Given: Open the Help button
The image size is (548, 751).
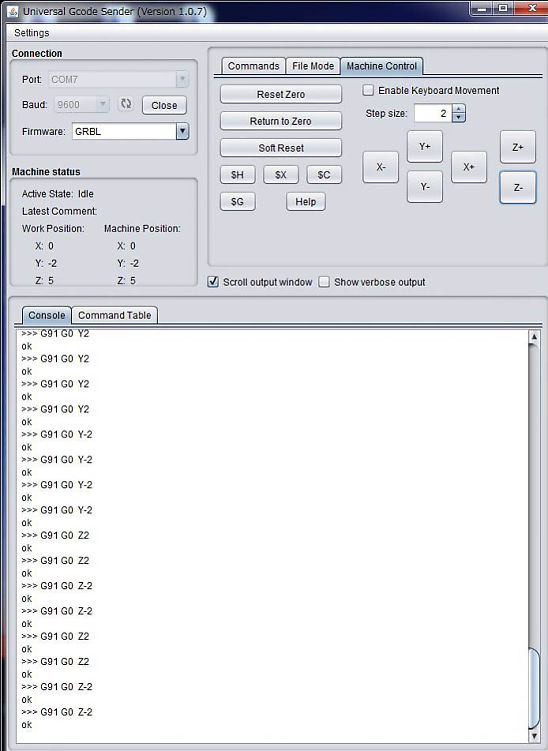Looking at the screenshot, I should pos(306,202).
